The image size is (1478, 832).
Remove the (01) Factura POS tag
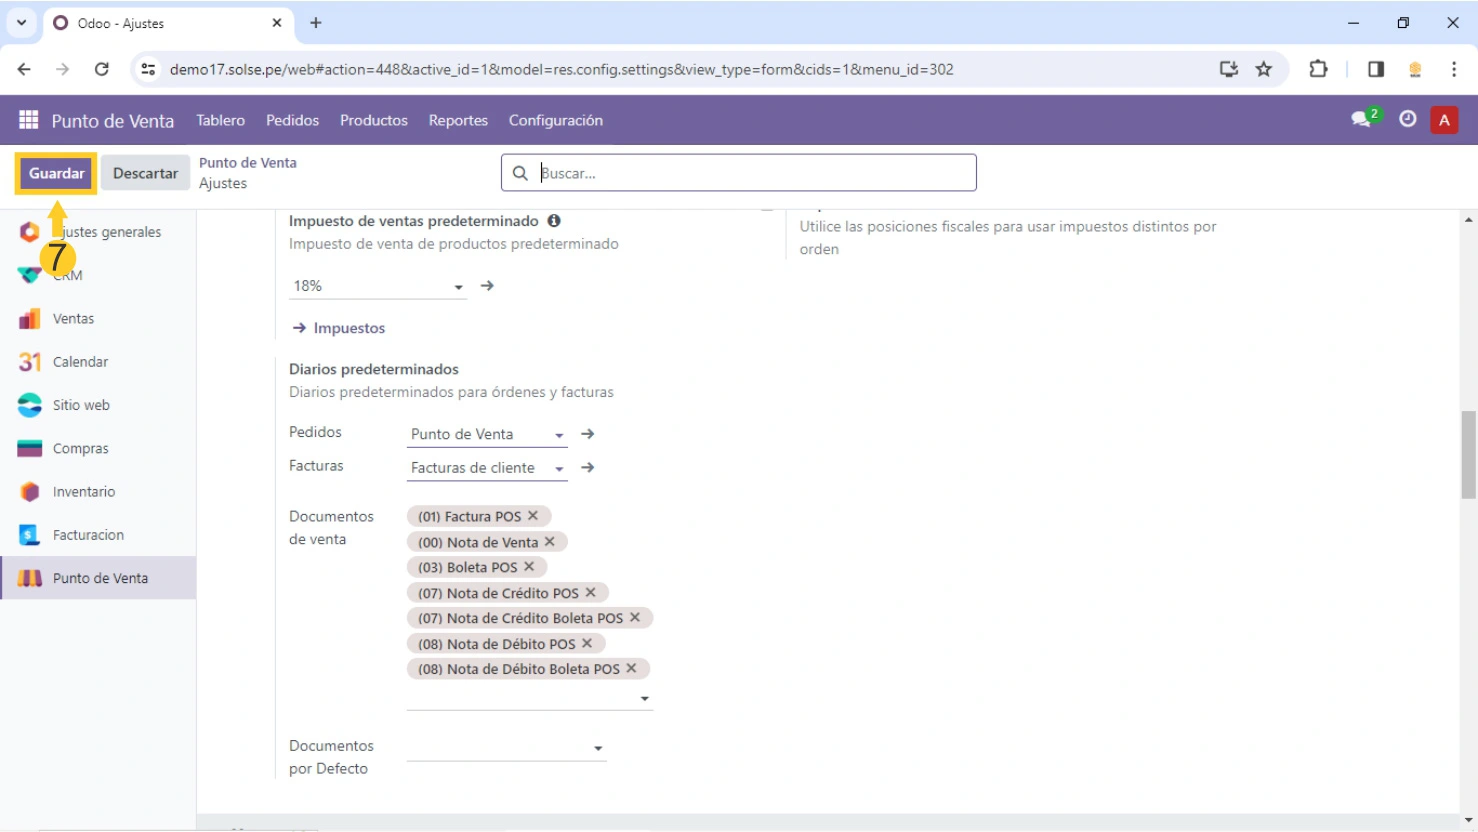pos(533,516)
